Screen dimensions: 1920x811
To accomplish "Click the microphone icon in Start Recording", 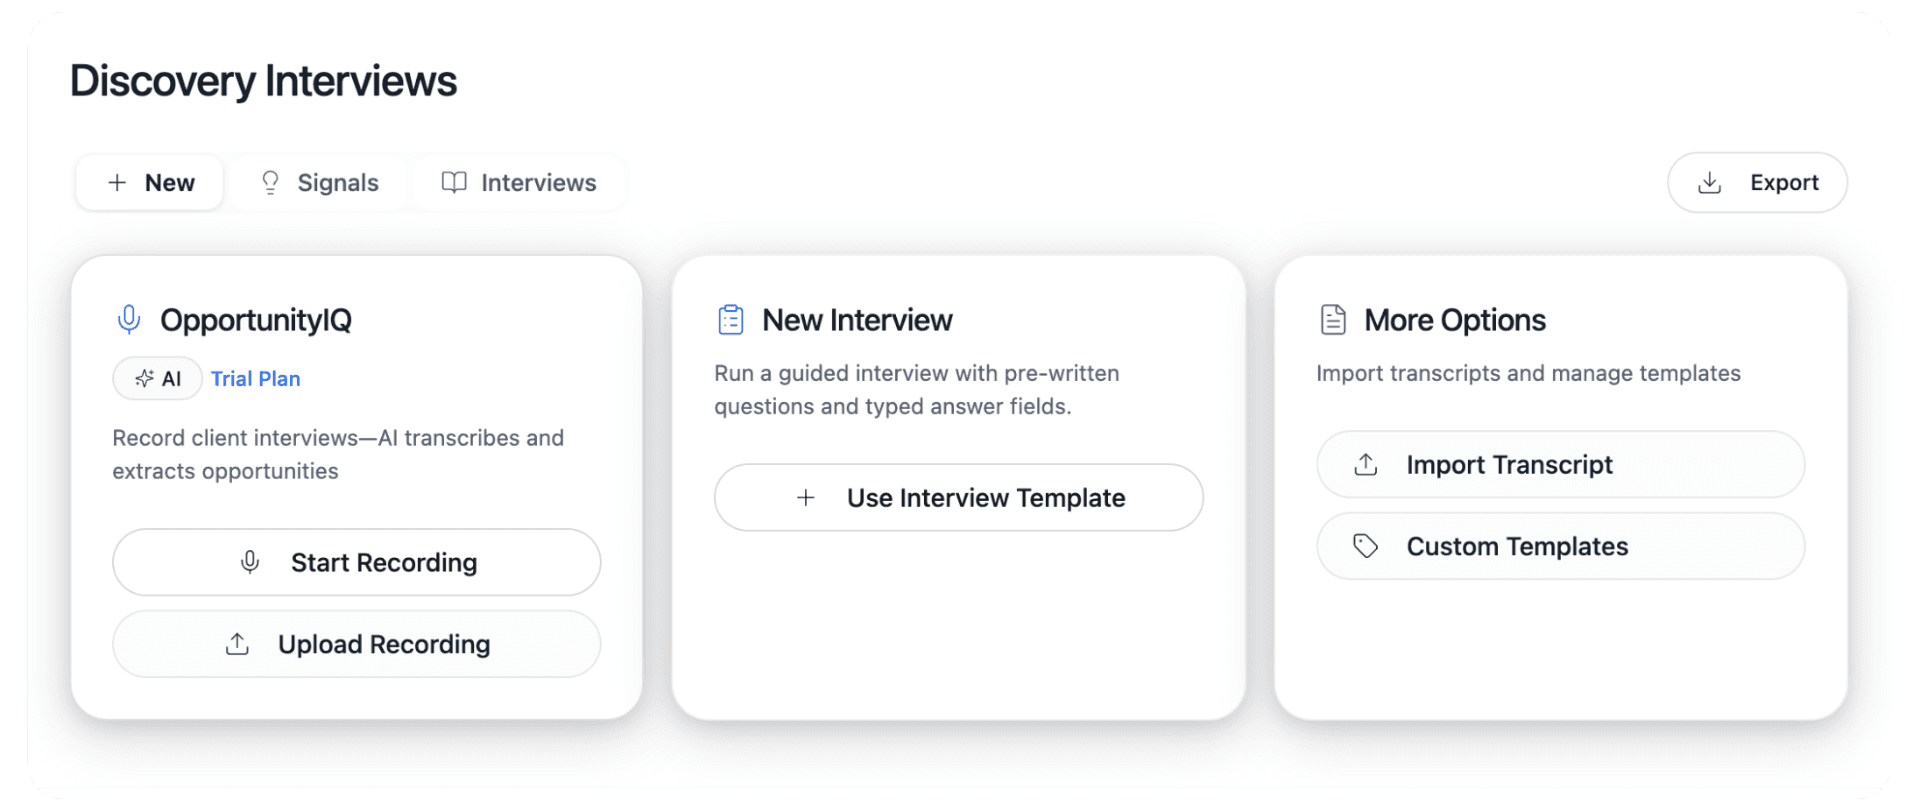I will pos(250,562).
